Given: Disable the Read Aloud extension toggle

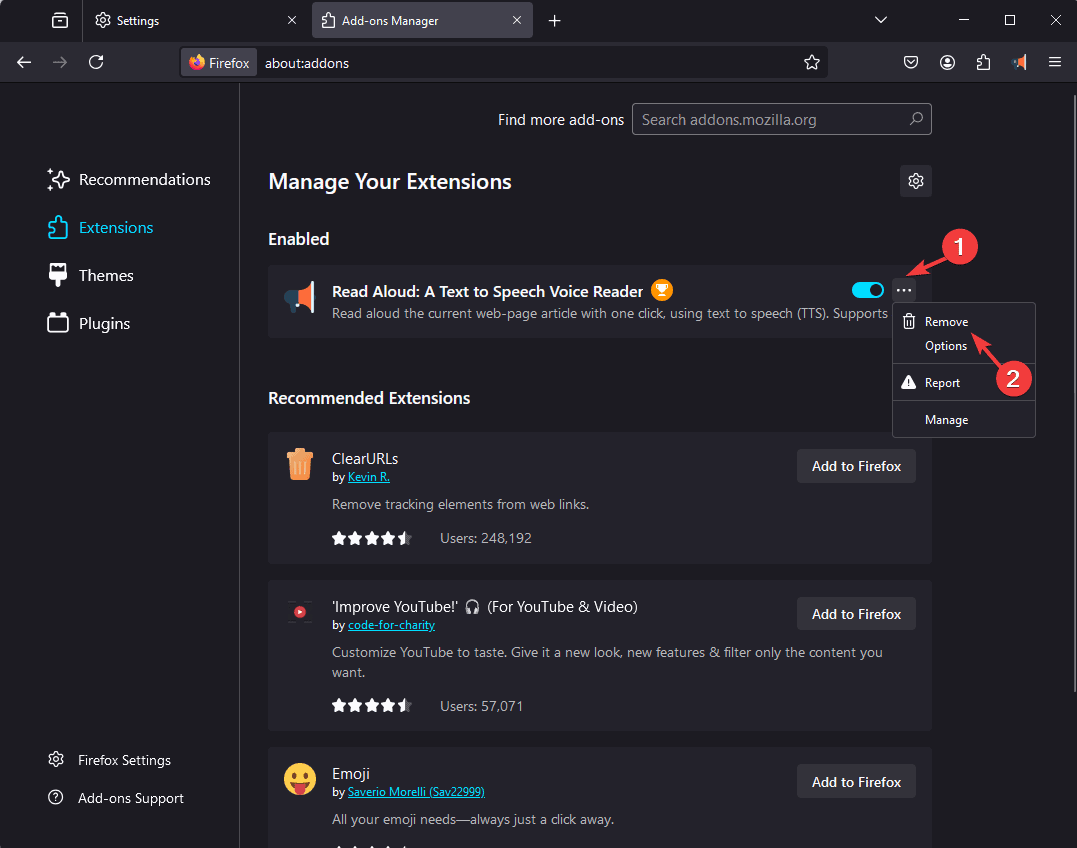Looking at the screenshot, I should pyautogui.click(x=868, y=290).
